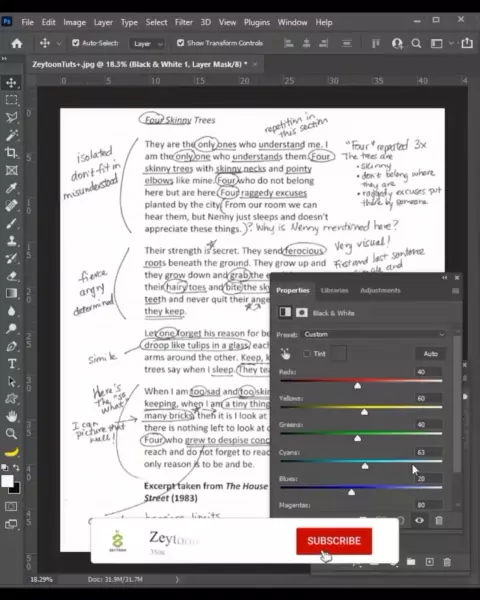
Task: Enable the Tint checkbox
Action: [307, 354]
